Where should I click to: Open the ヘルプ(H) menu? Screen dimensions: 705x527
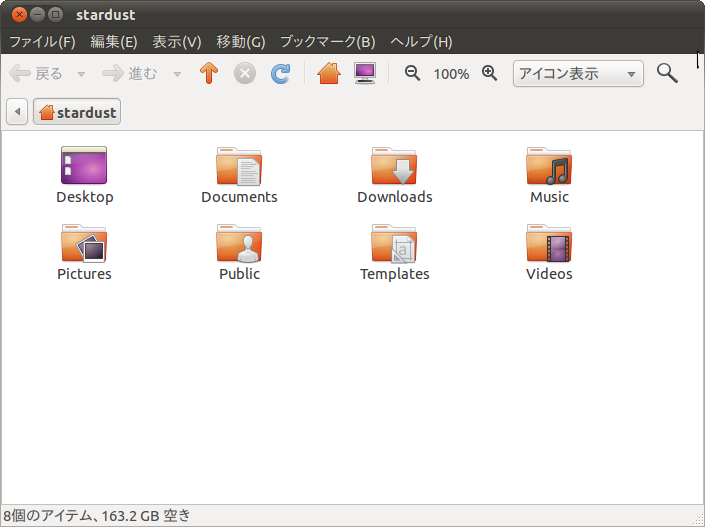421,42
